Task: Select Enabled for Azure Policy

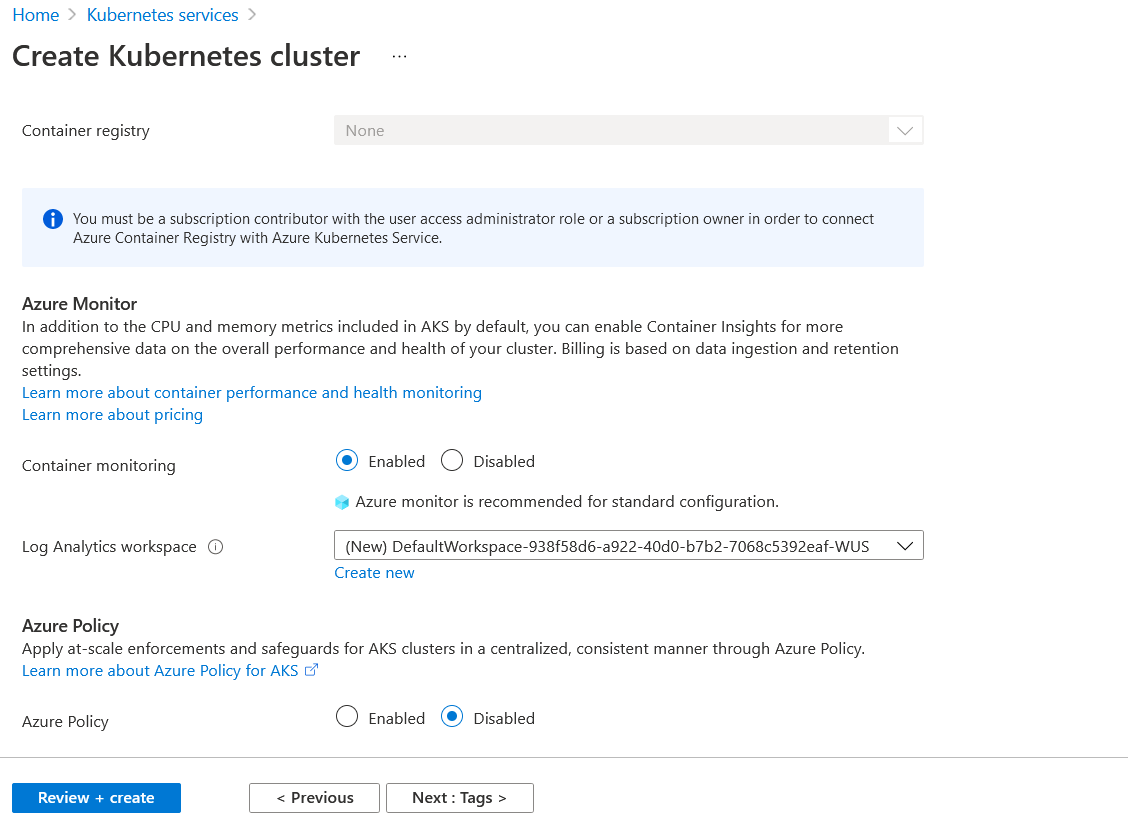Action: (x=347, y=717)
